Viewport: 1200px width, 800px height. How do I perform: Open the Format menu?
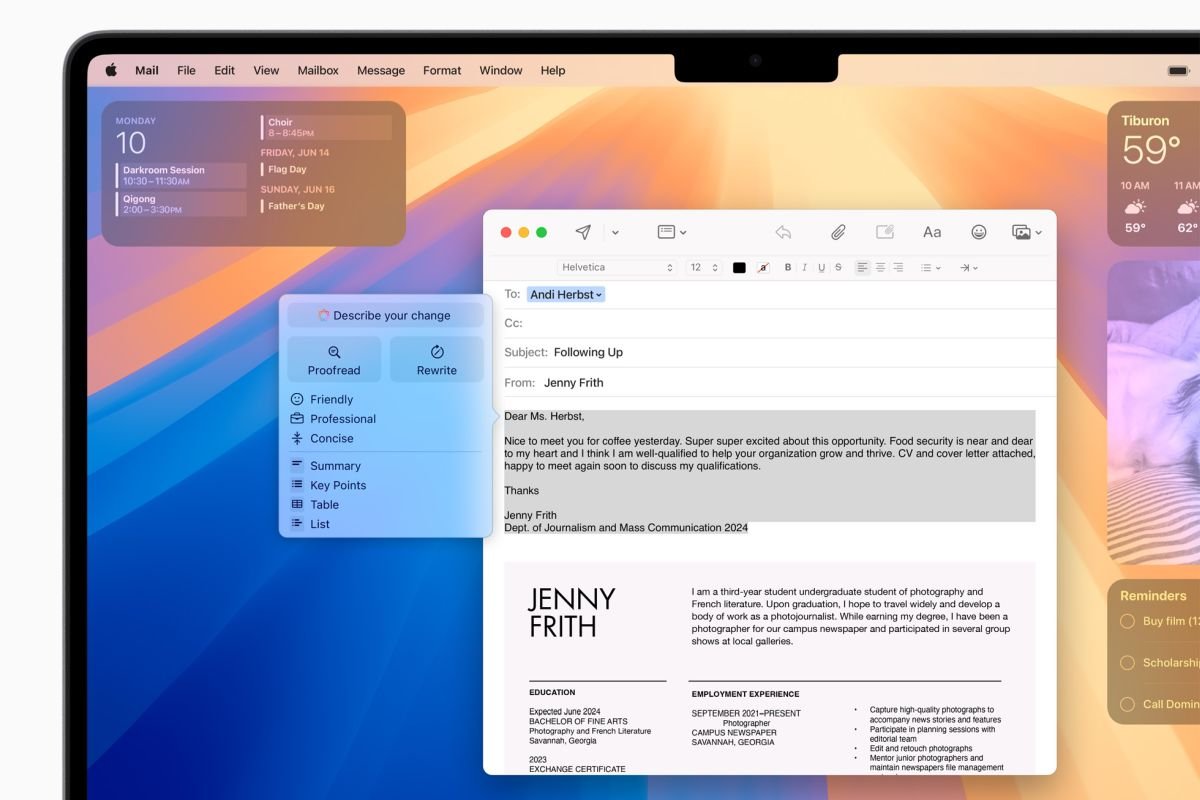pos(442,71)
